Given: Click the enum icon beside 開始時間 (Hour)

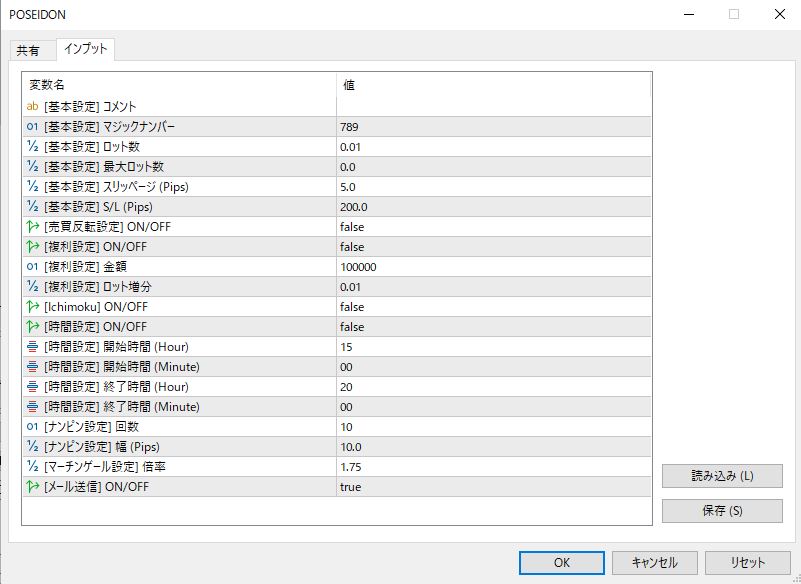Looking at the screenshot, I should pyautogui.click(x=32, y=346).
